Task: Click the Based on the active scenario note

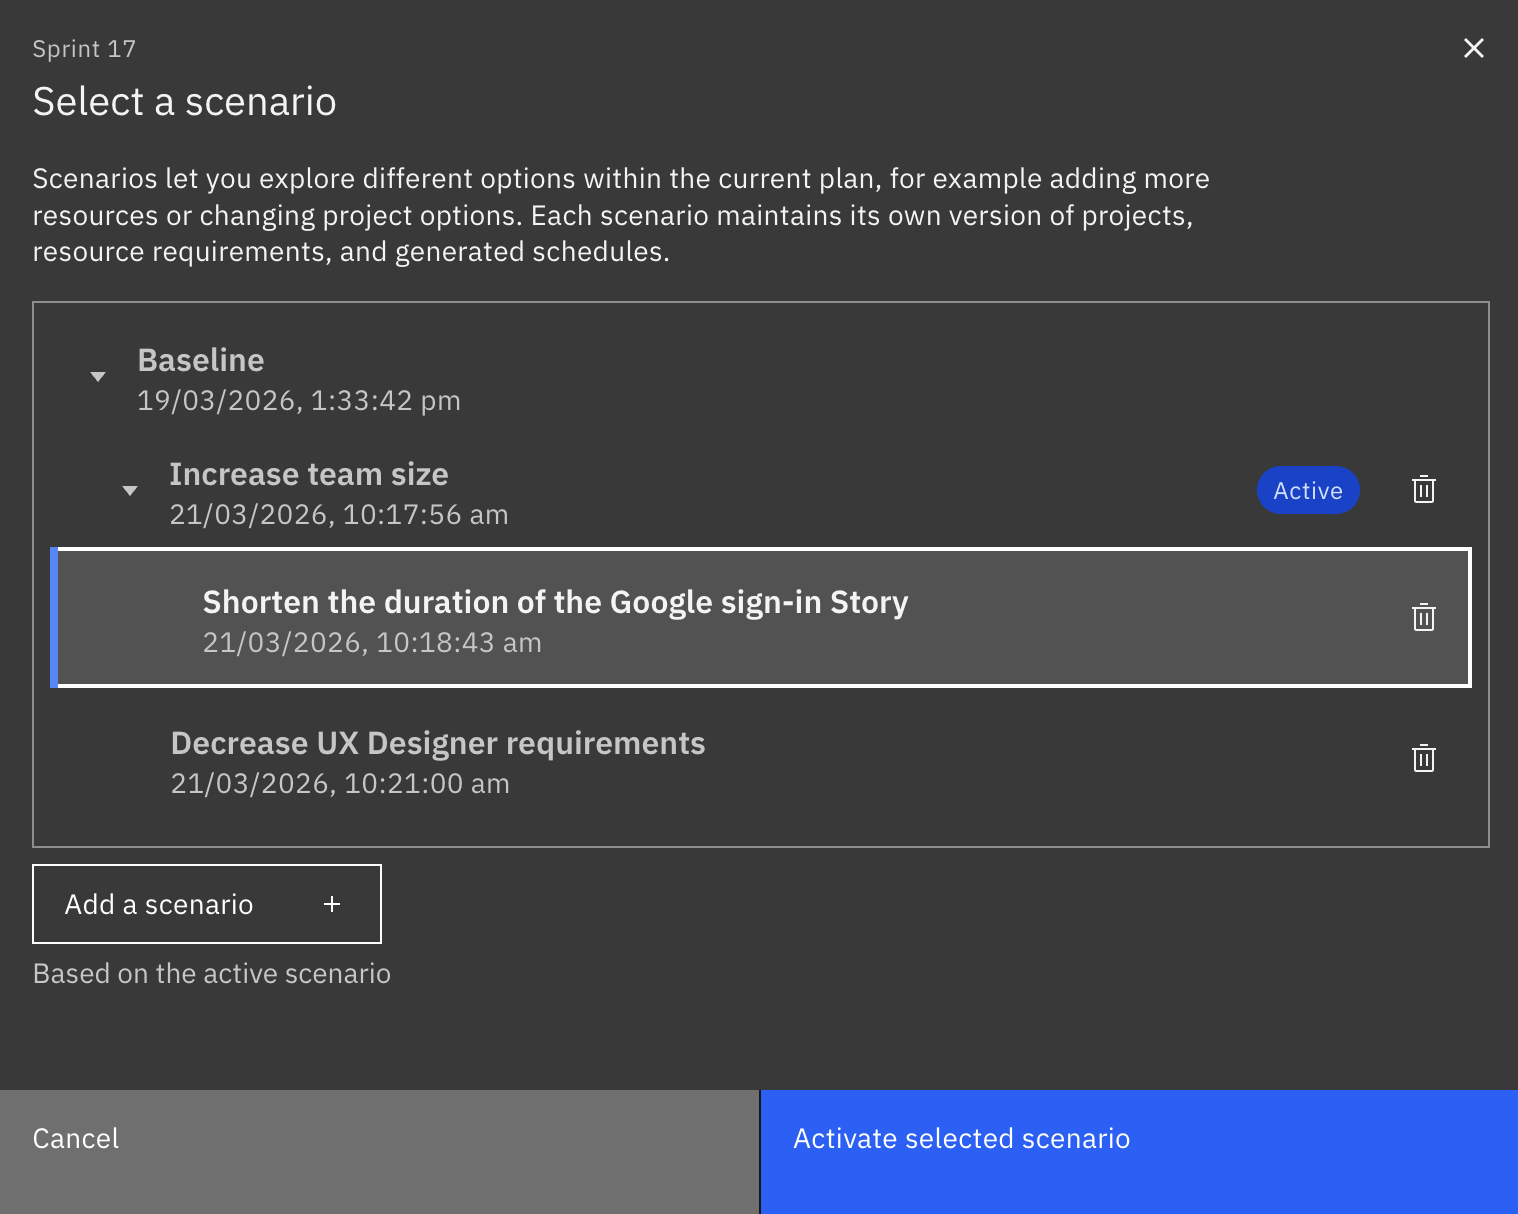Action: click(x=212, y=974)
